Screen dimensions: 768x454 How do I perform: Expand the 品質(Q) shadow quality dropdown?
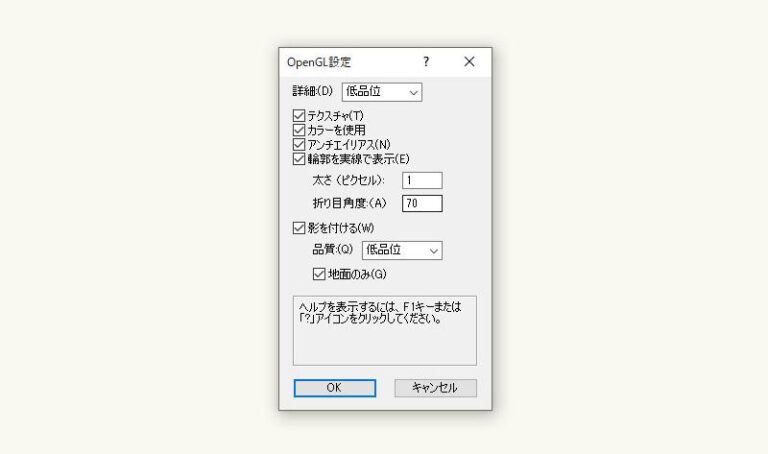(402, 250)
